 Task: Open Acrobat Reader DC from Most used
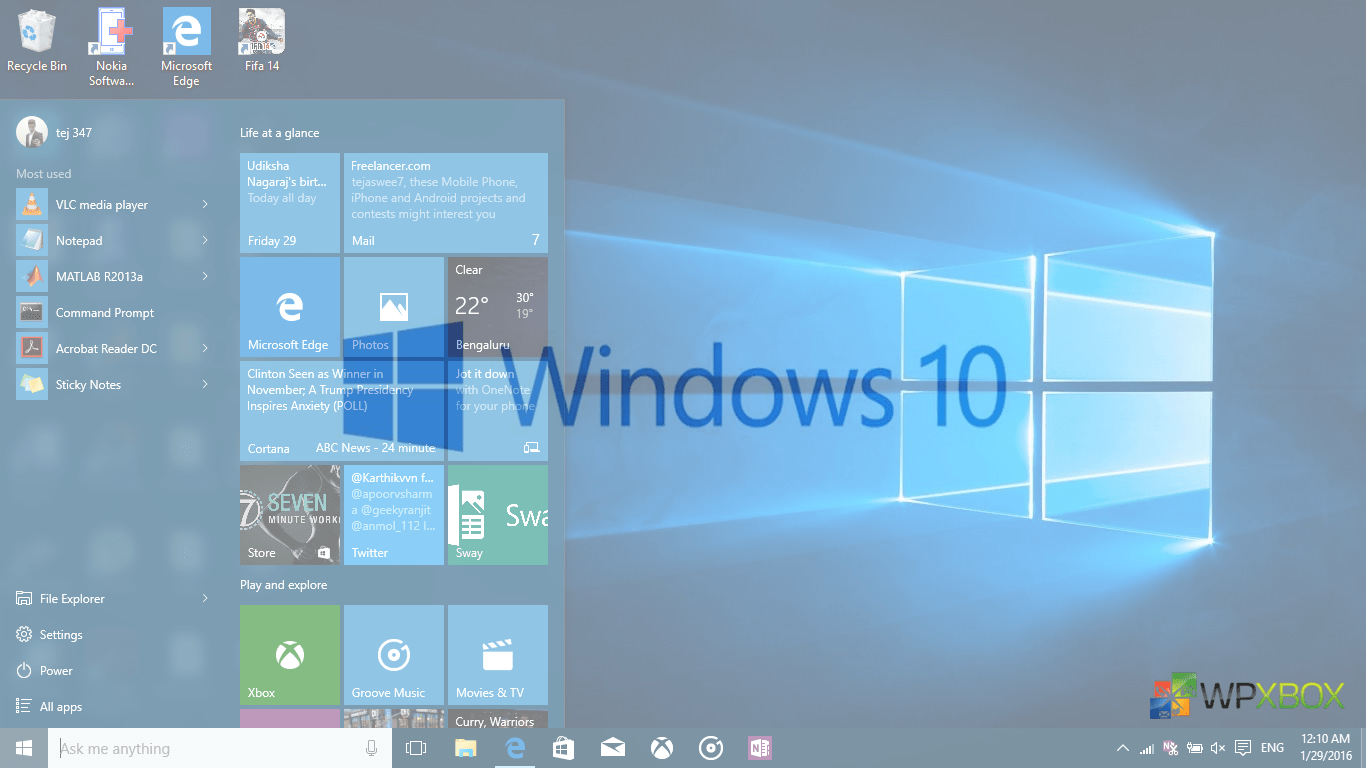115,349
